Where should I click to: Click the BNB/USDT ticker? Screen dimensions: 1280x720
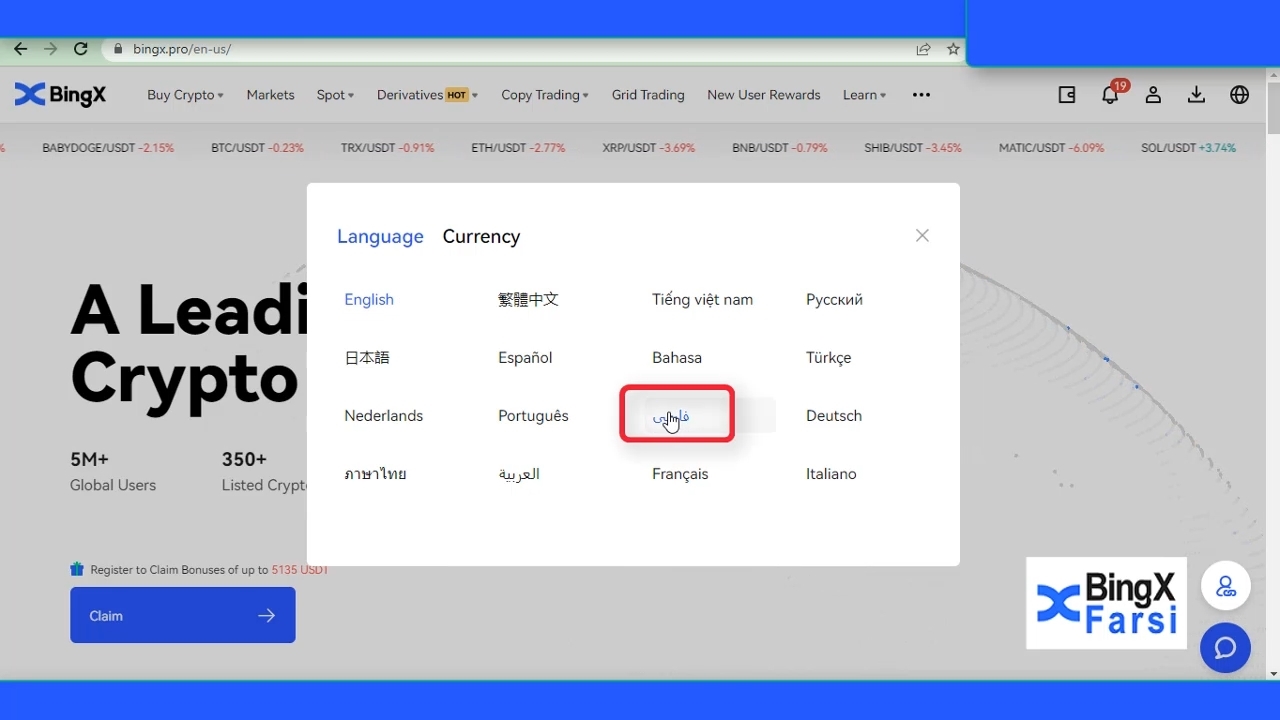780,148
